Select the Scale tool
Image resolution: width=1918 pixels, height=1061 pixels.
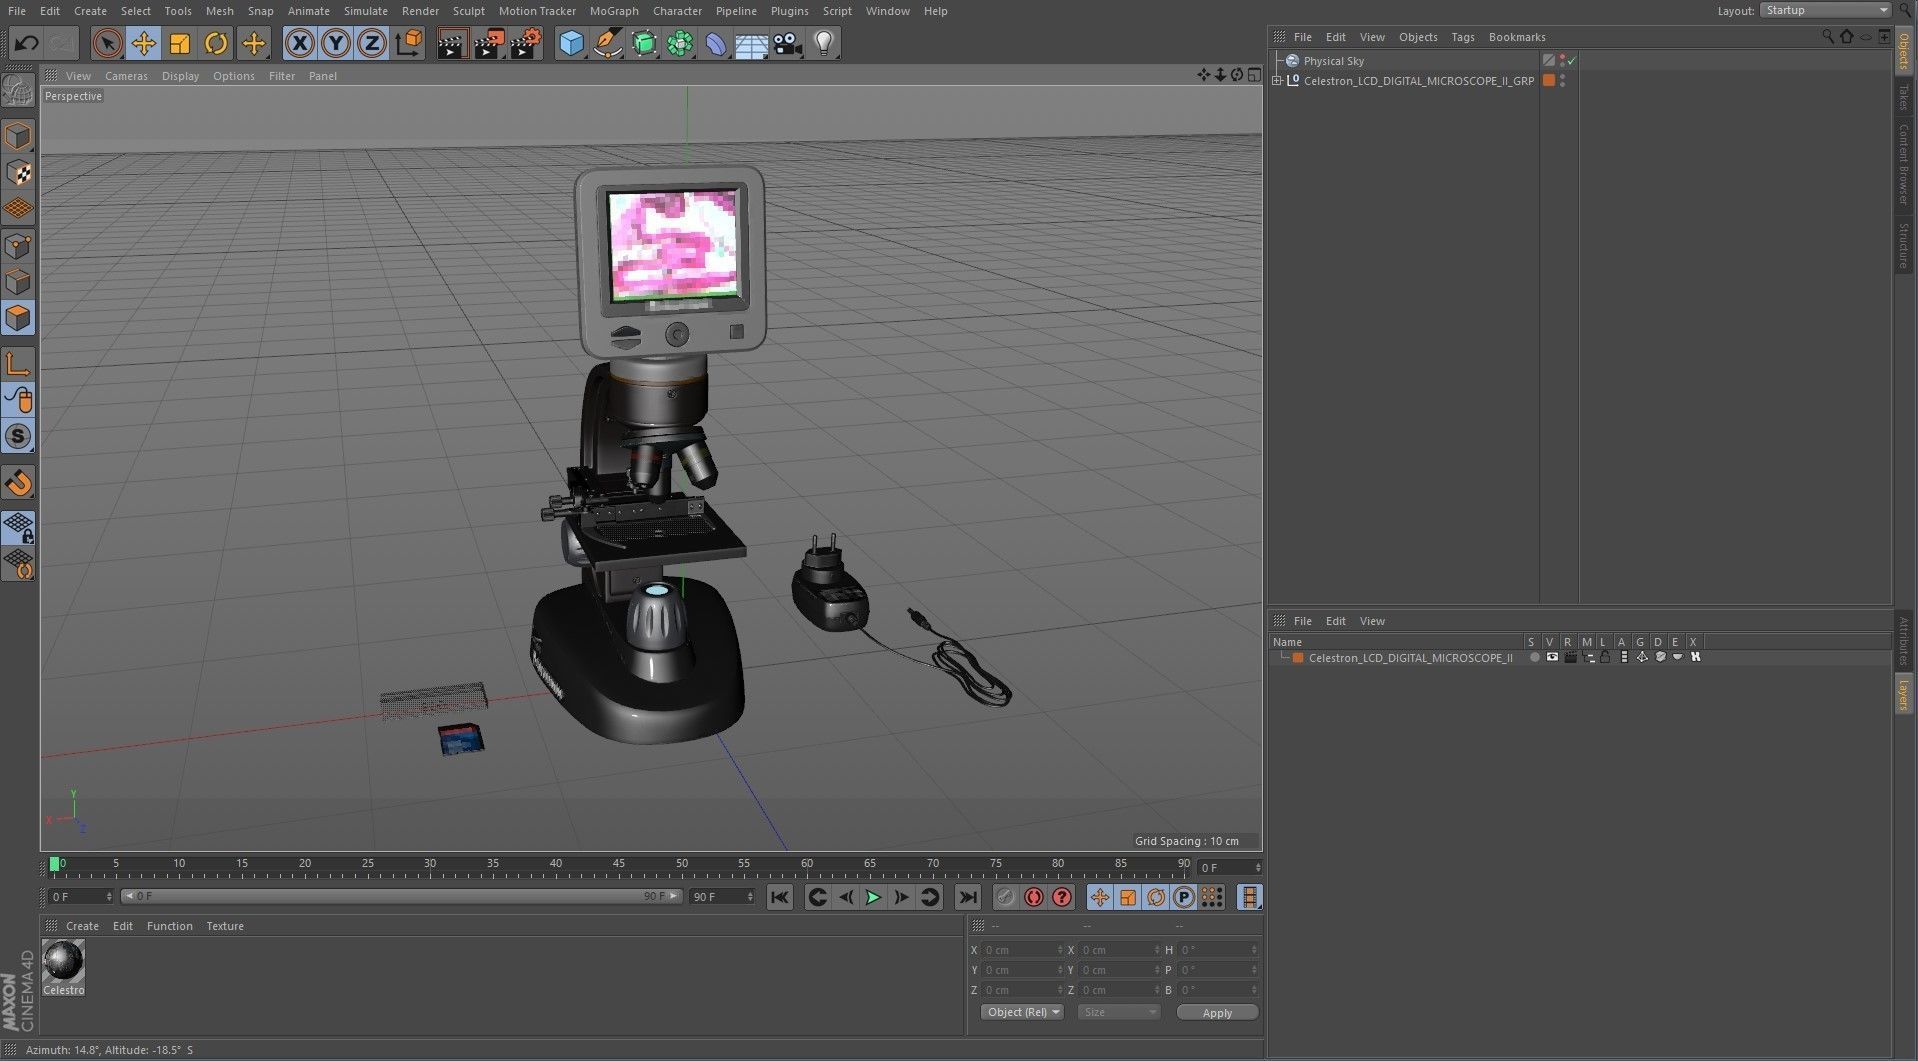(180, 43)
